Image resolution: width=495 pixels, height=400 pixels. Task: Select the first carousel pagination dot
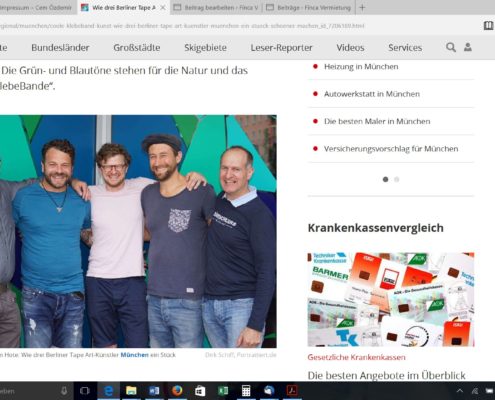(x=385, y=179)
